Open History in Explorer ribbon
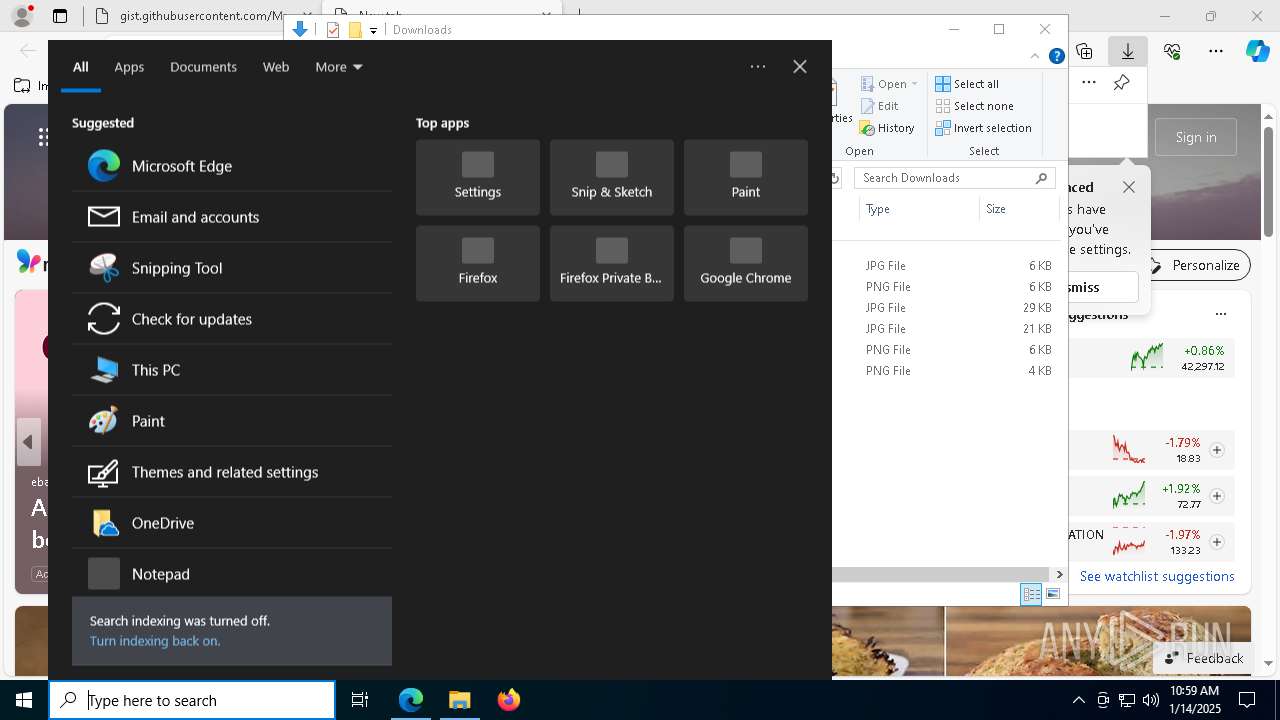 886,128
